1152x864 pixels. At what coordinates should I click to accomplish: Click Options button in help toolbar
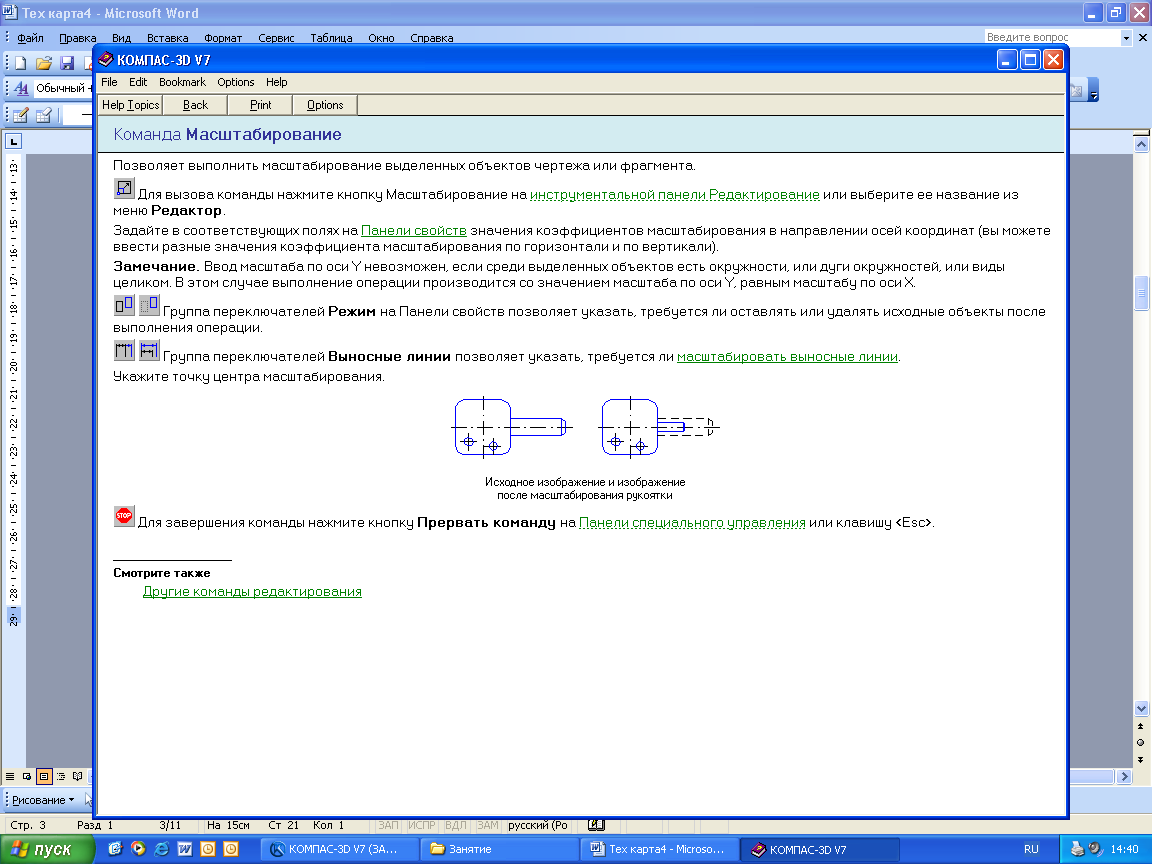tap(325, 105)
